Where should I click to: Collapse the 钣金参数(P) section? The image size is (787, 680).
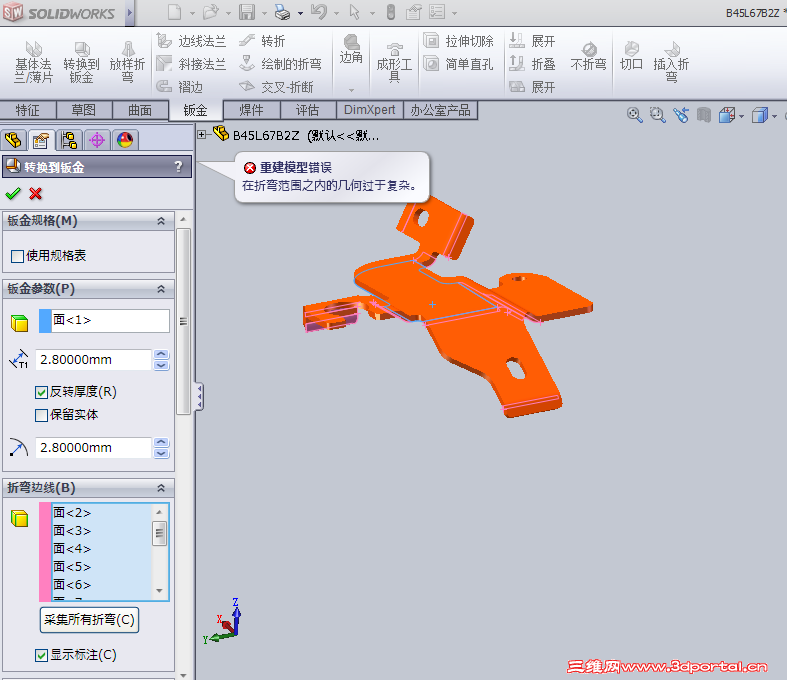pos(161,289)
